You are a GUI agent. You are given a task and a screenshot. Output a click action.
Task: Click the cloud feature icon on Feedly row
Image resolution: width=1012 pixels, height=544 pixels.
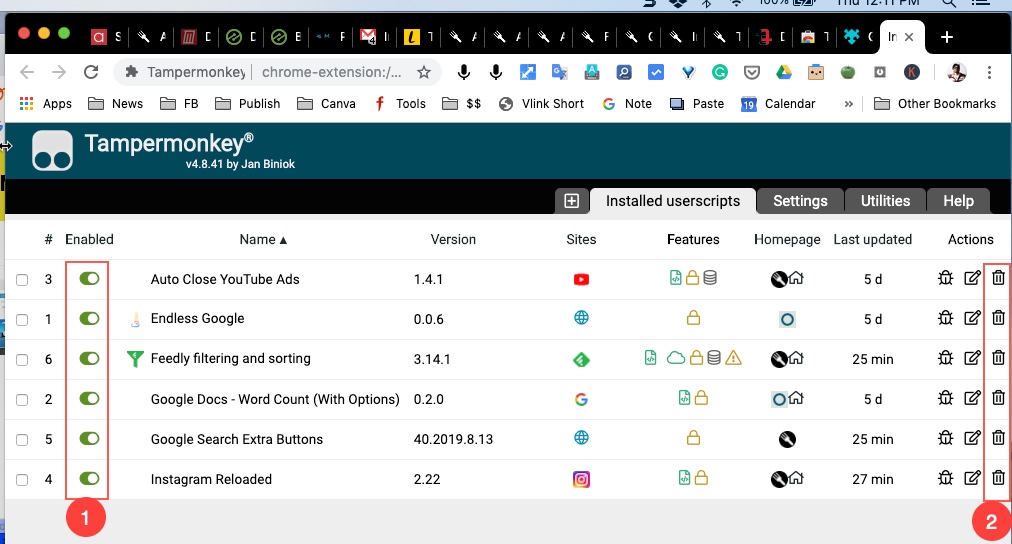676,358
